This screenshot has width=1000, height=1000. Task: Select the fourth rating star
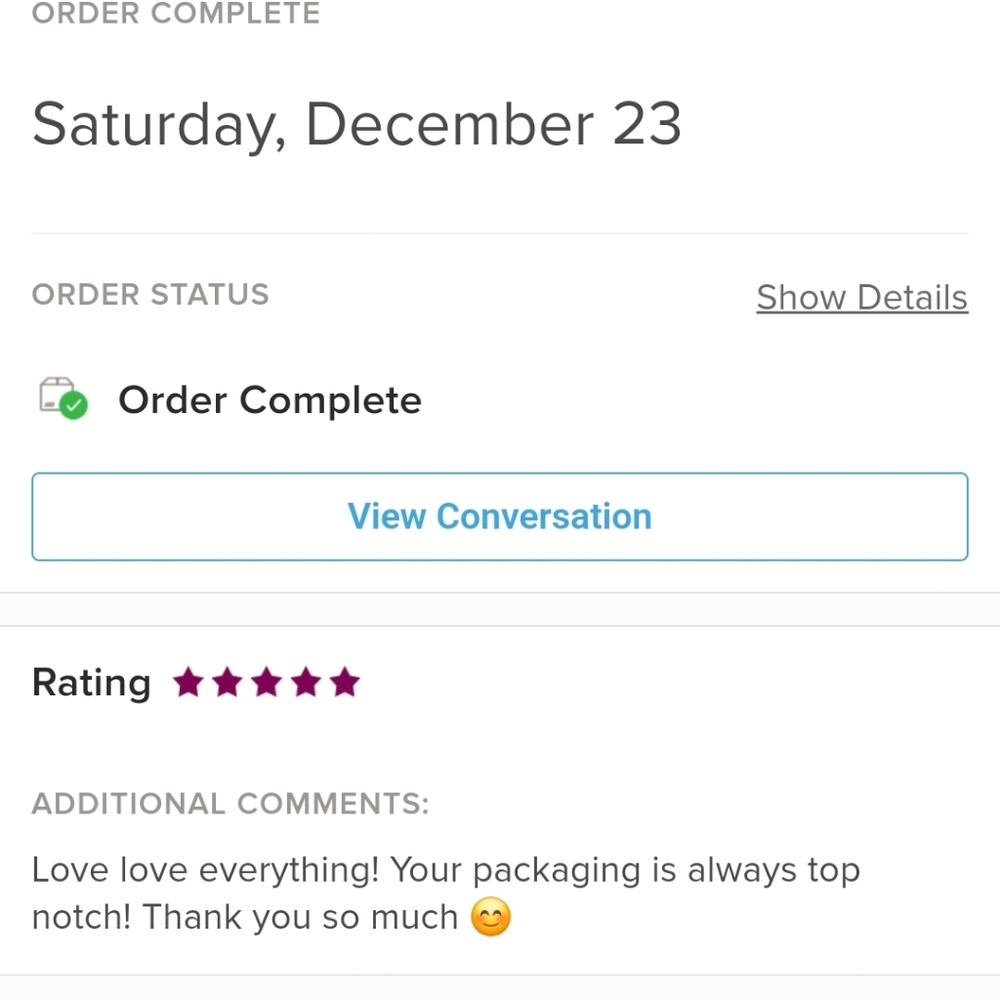coord(306,682)
